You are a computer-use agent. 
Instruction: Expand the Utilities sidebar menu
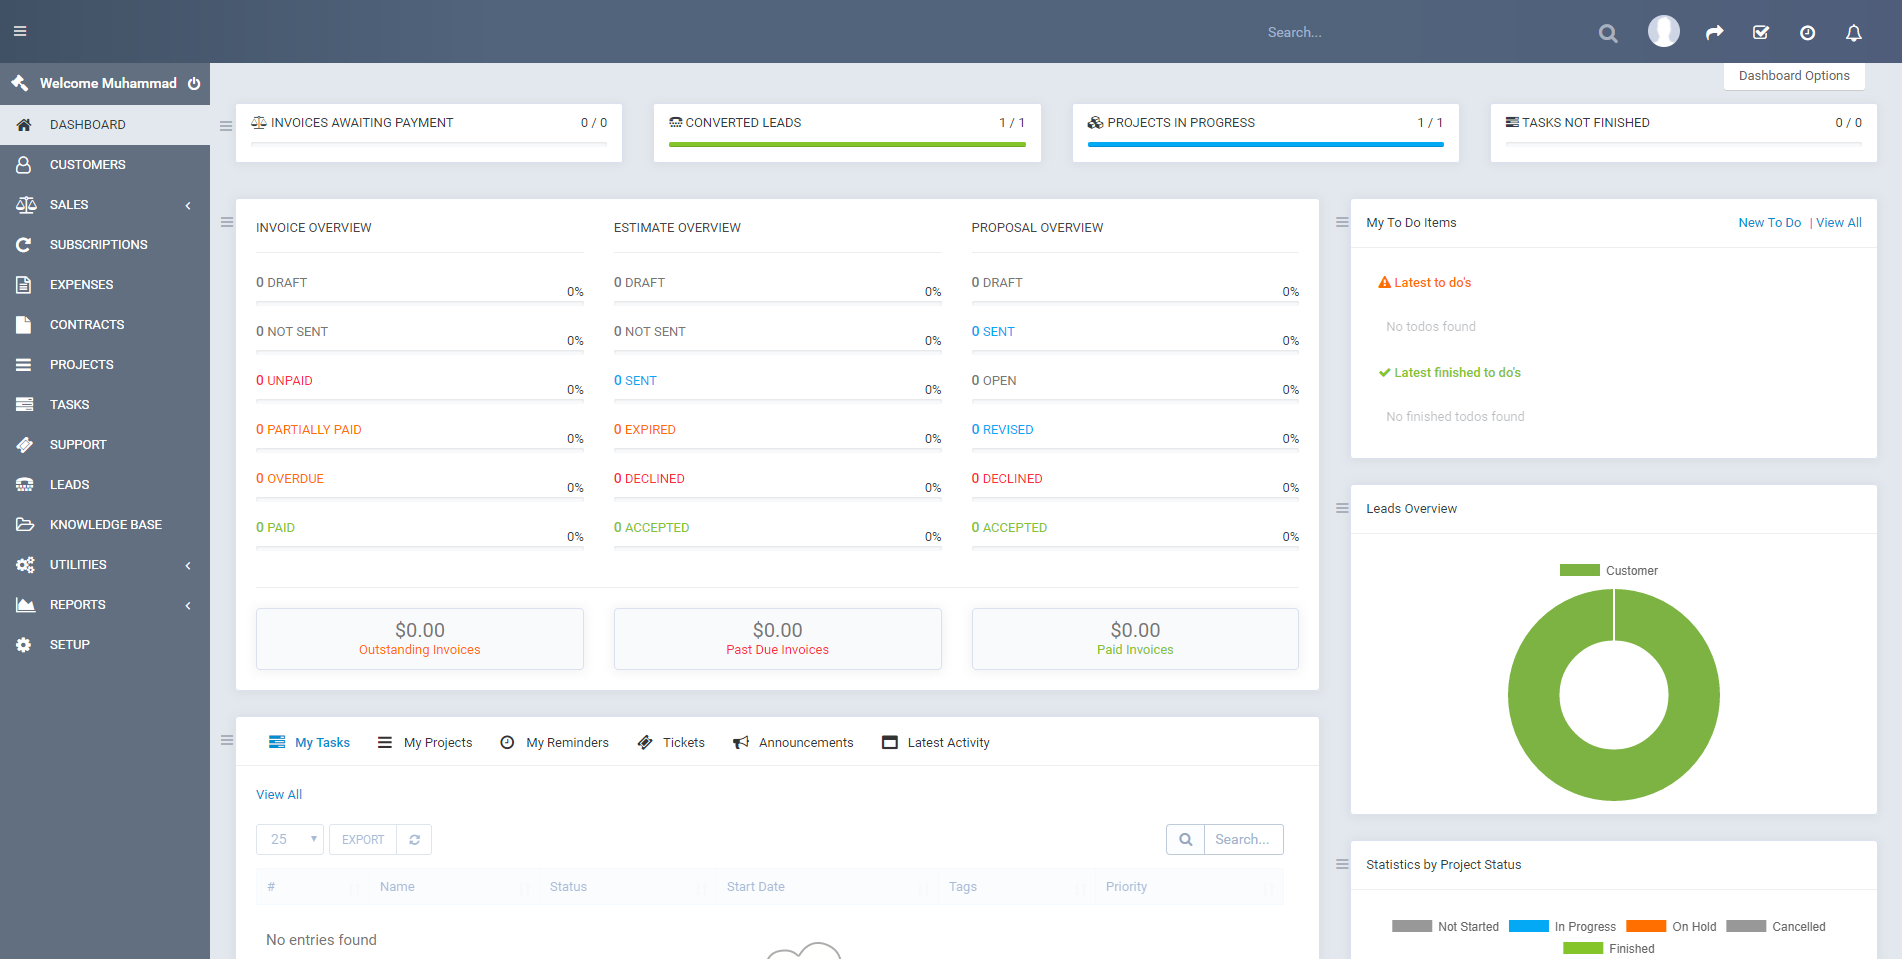point(105,565)
